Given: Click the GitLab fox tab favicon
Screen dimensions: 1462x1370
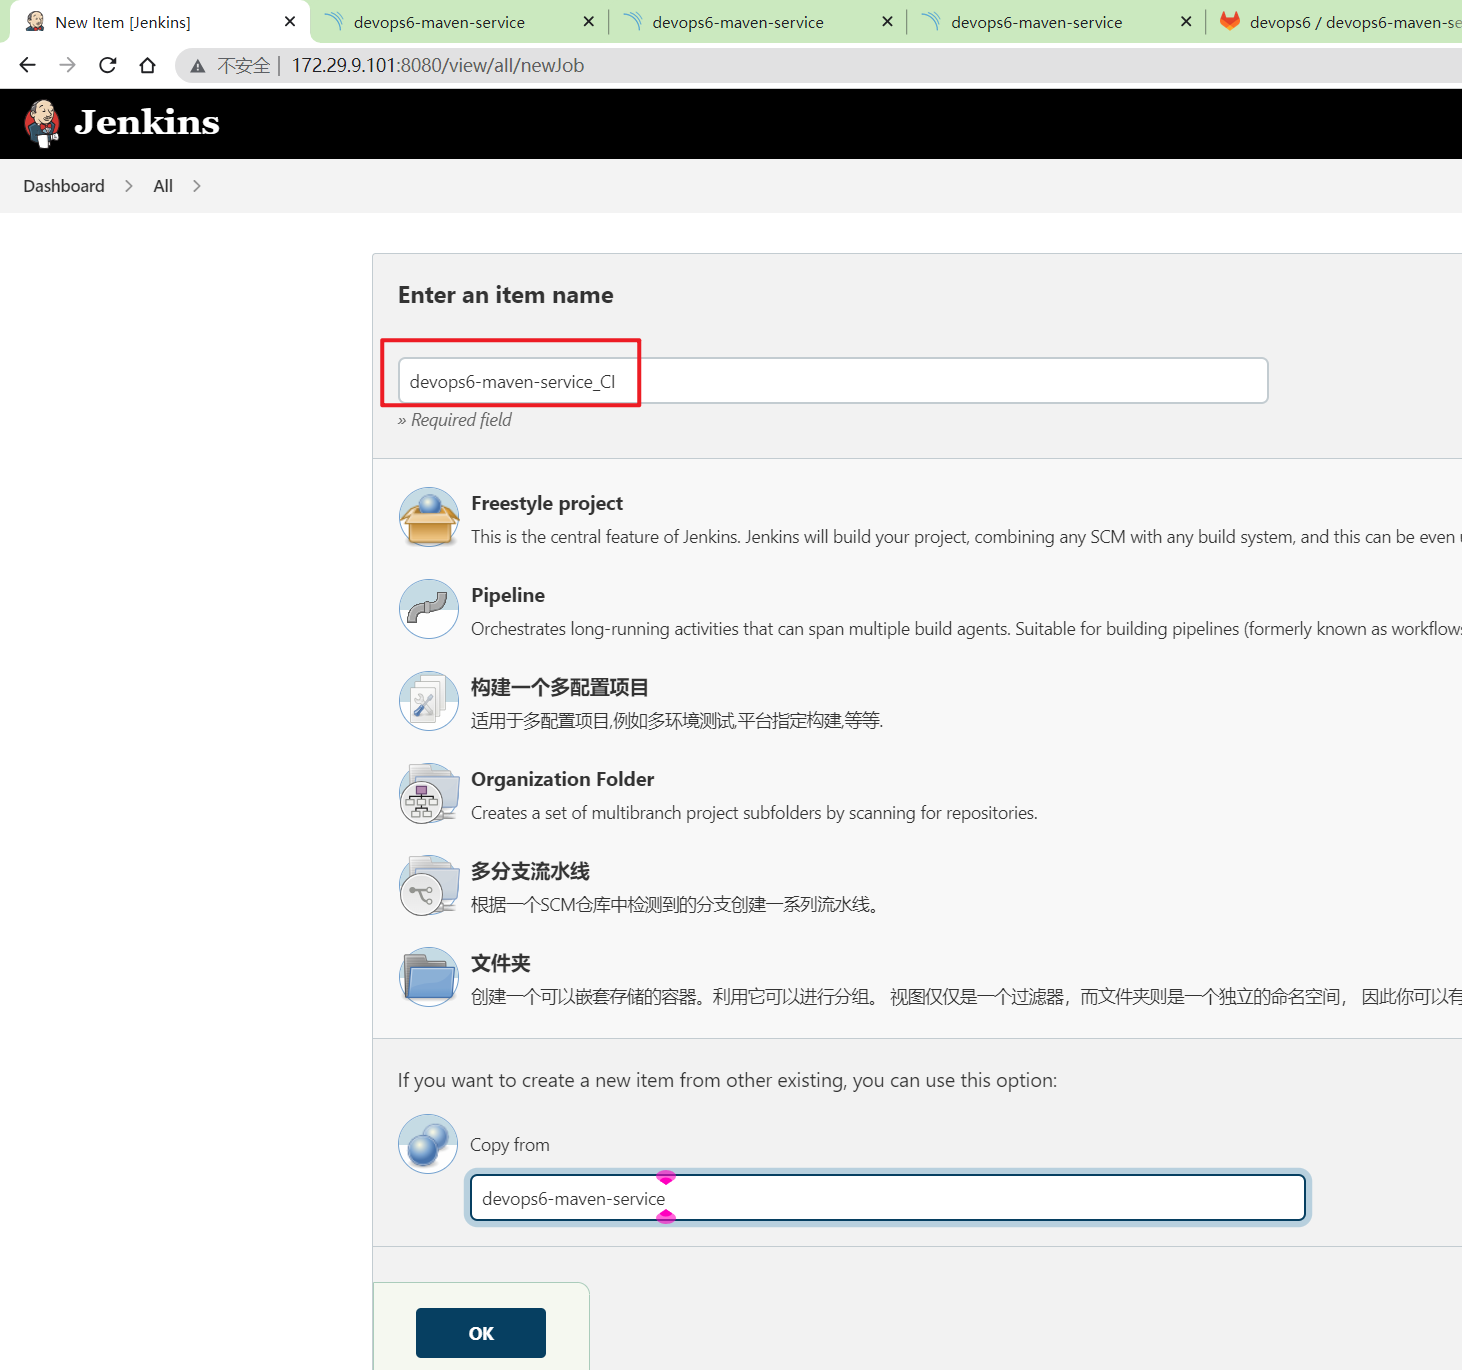Looking at the screenshot, I should pyautogui.click(x=1230, y=21).
